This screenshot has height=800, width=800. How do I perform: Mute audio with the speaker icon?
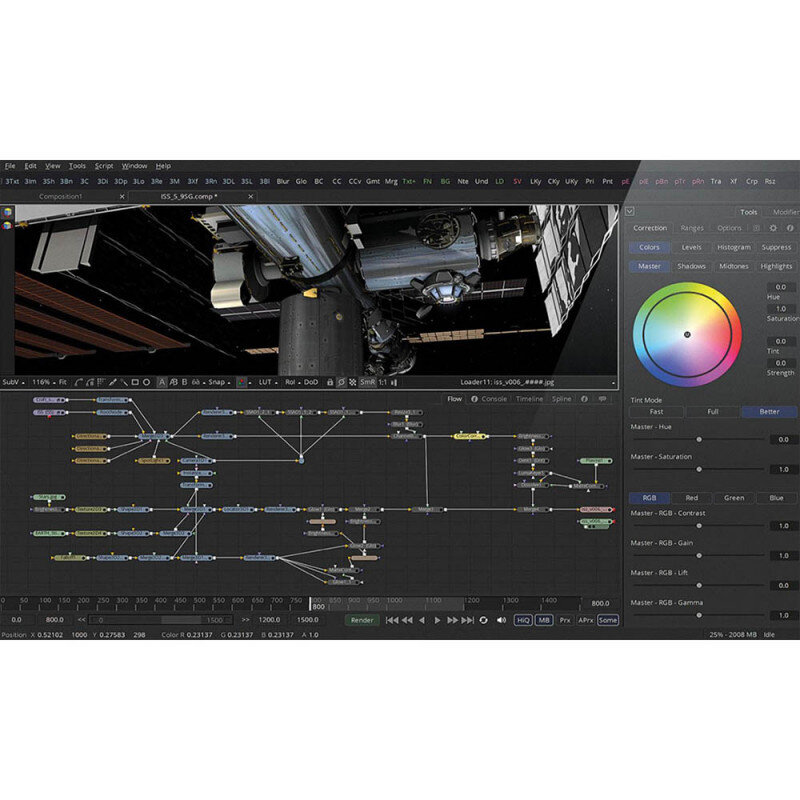click(499, 620)
